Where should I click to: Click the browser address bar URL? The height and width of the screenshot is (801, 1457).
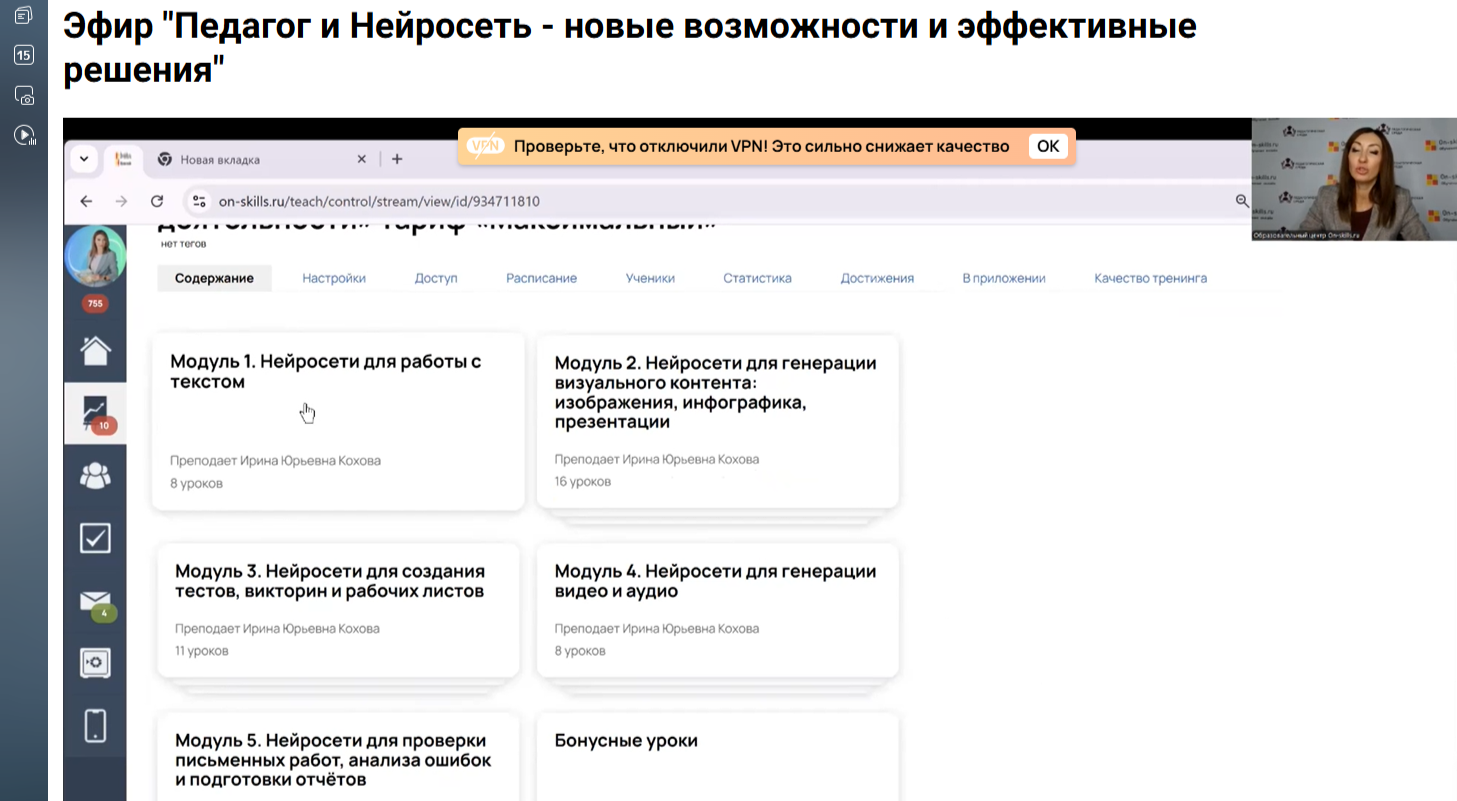380,201
